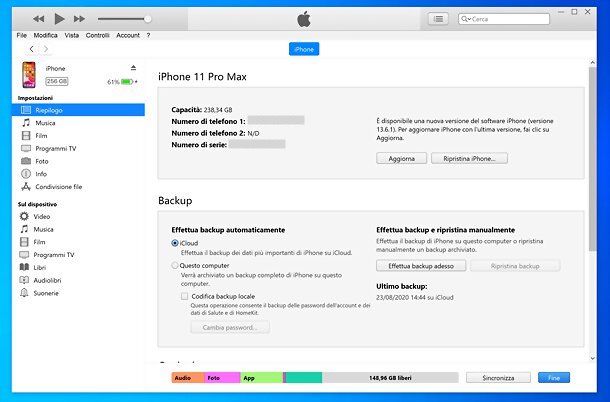This screenshot has width=610, height=402.
Task: Open Programmi TV under Sul dispositivo
Action: pyautogui.click(x=54, y=255)
